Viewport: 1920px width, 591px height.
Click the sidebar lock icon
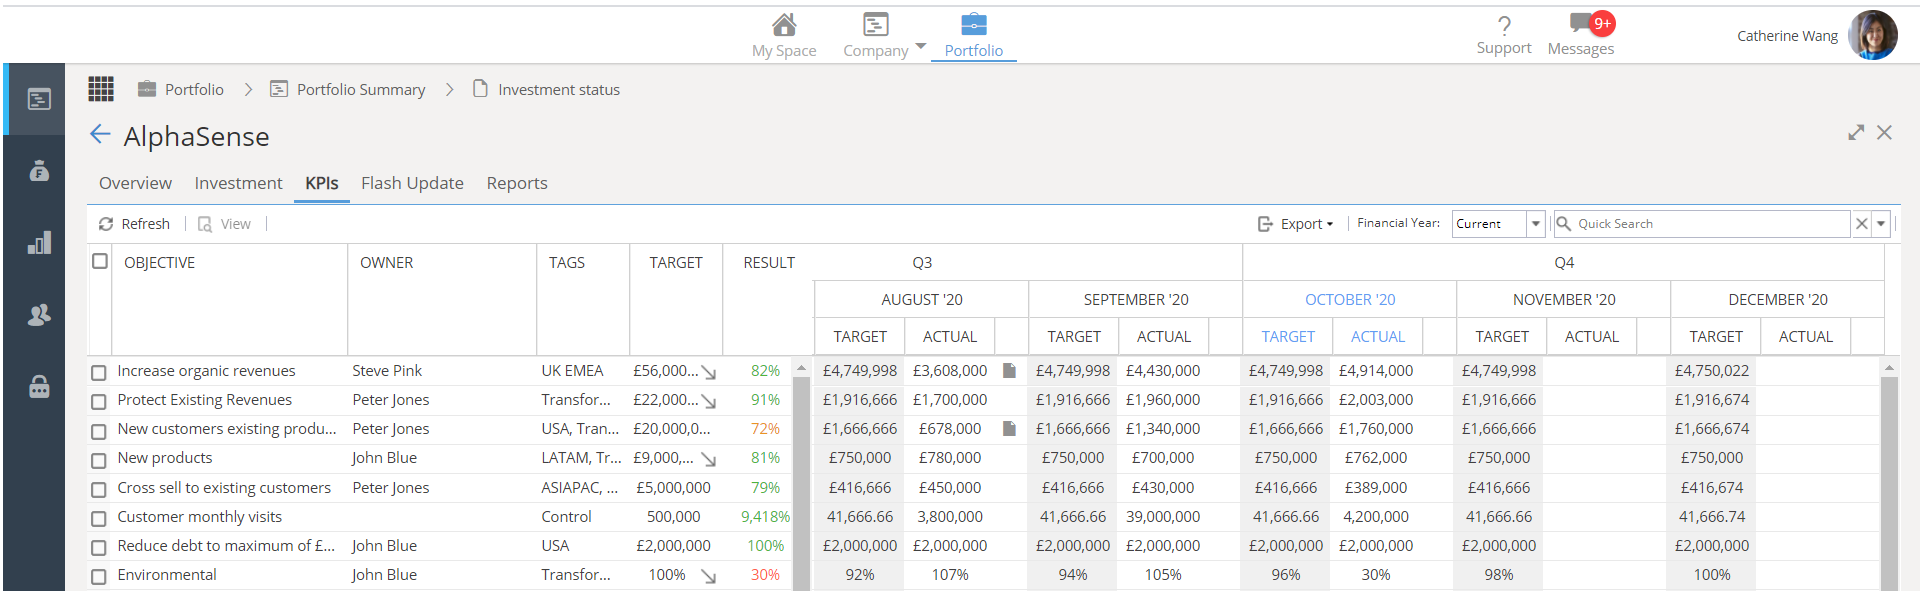pos(39,386)
